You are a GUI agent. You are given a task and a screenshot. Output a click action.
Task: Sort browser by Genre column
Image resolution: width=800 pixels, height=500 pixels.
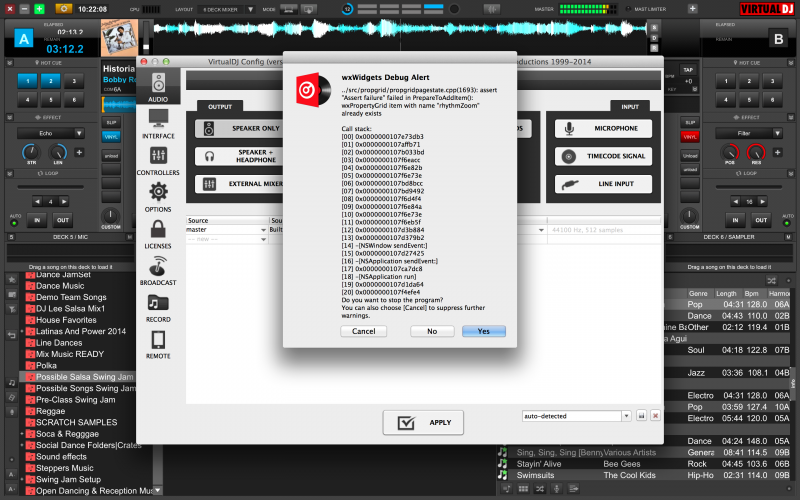click(x=698, y=293)
